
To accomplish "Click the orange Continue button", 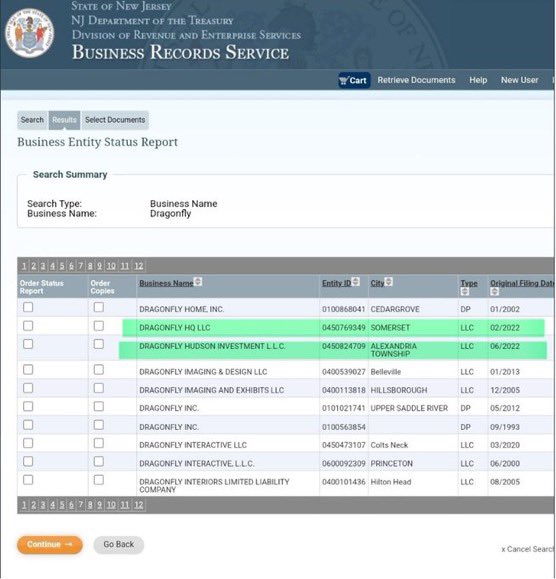I will click(49, 545).
